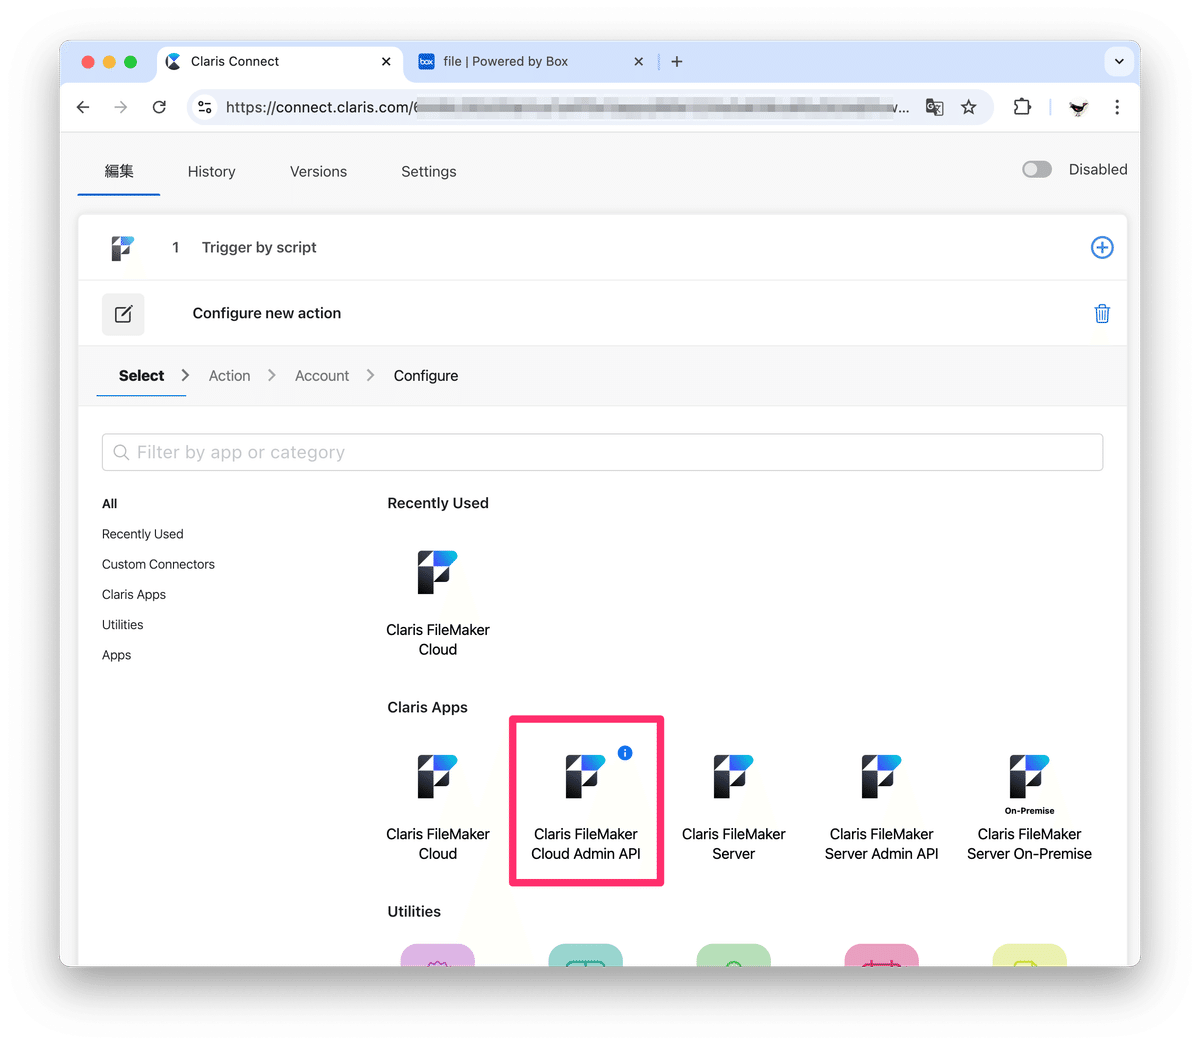Bookmark the page with the star icon
This screenshot has height=1045, width=1200.
(968, 107)
